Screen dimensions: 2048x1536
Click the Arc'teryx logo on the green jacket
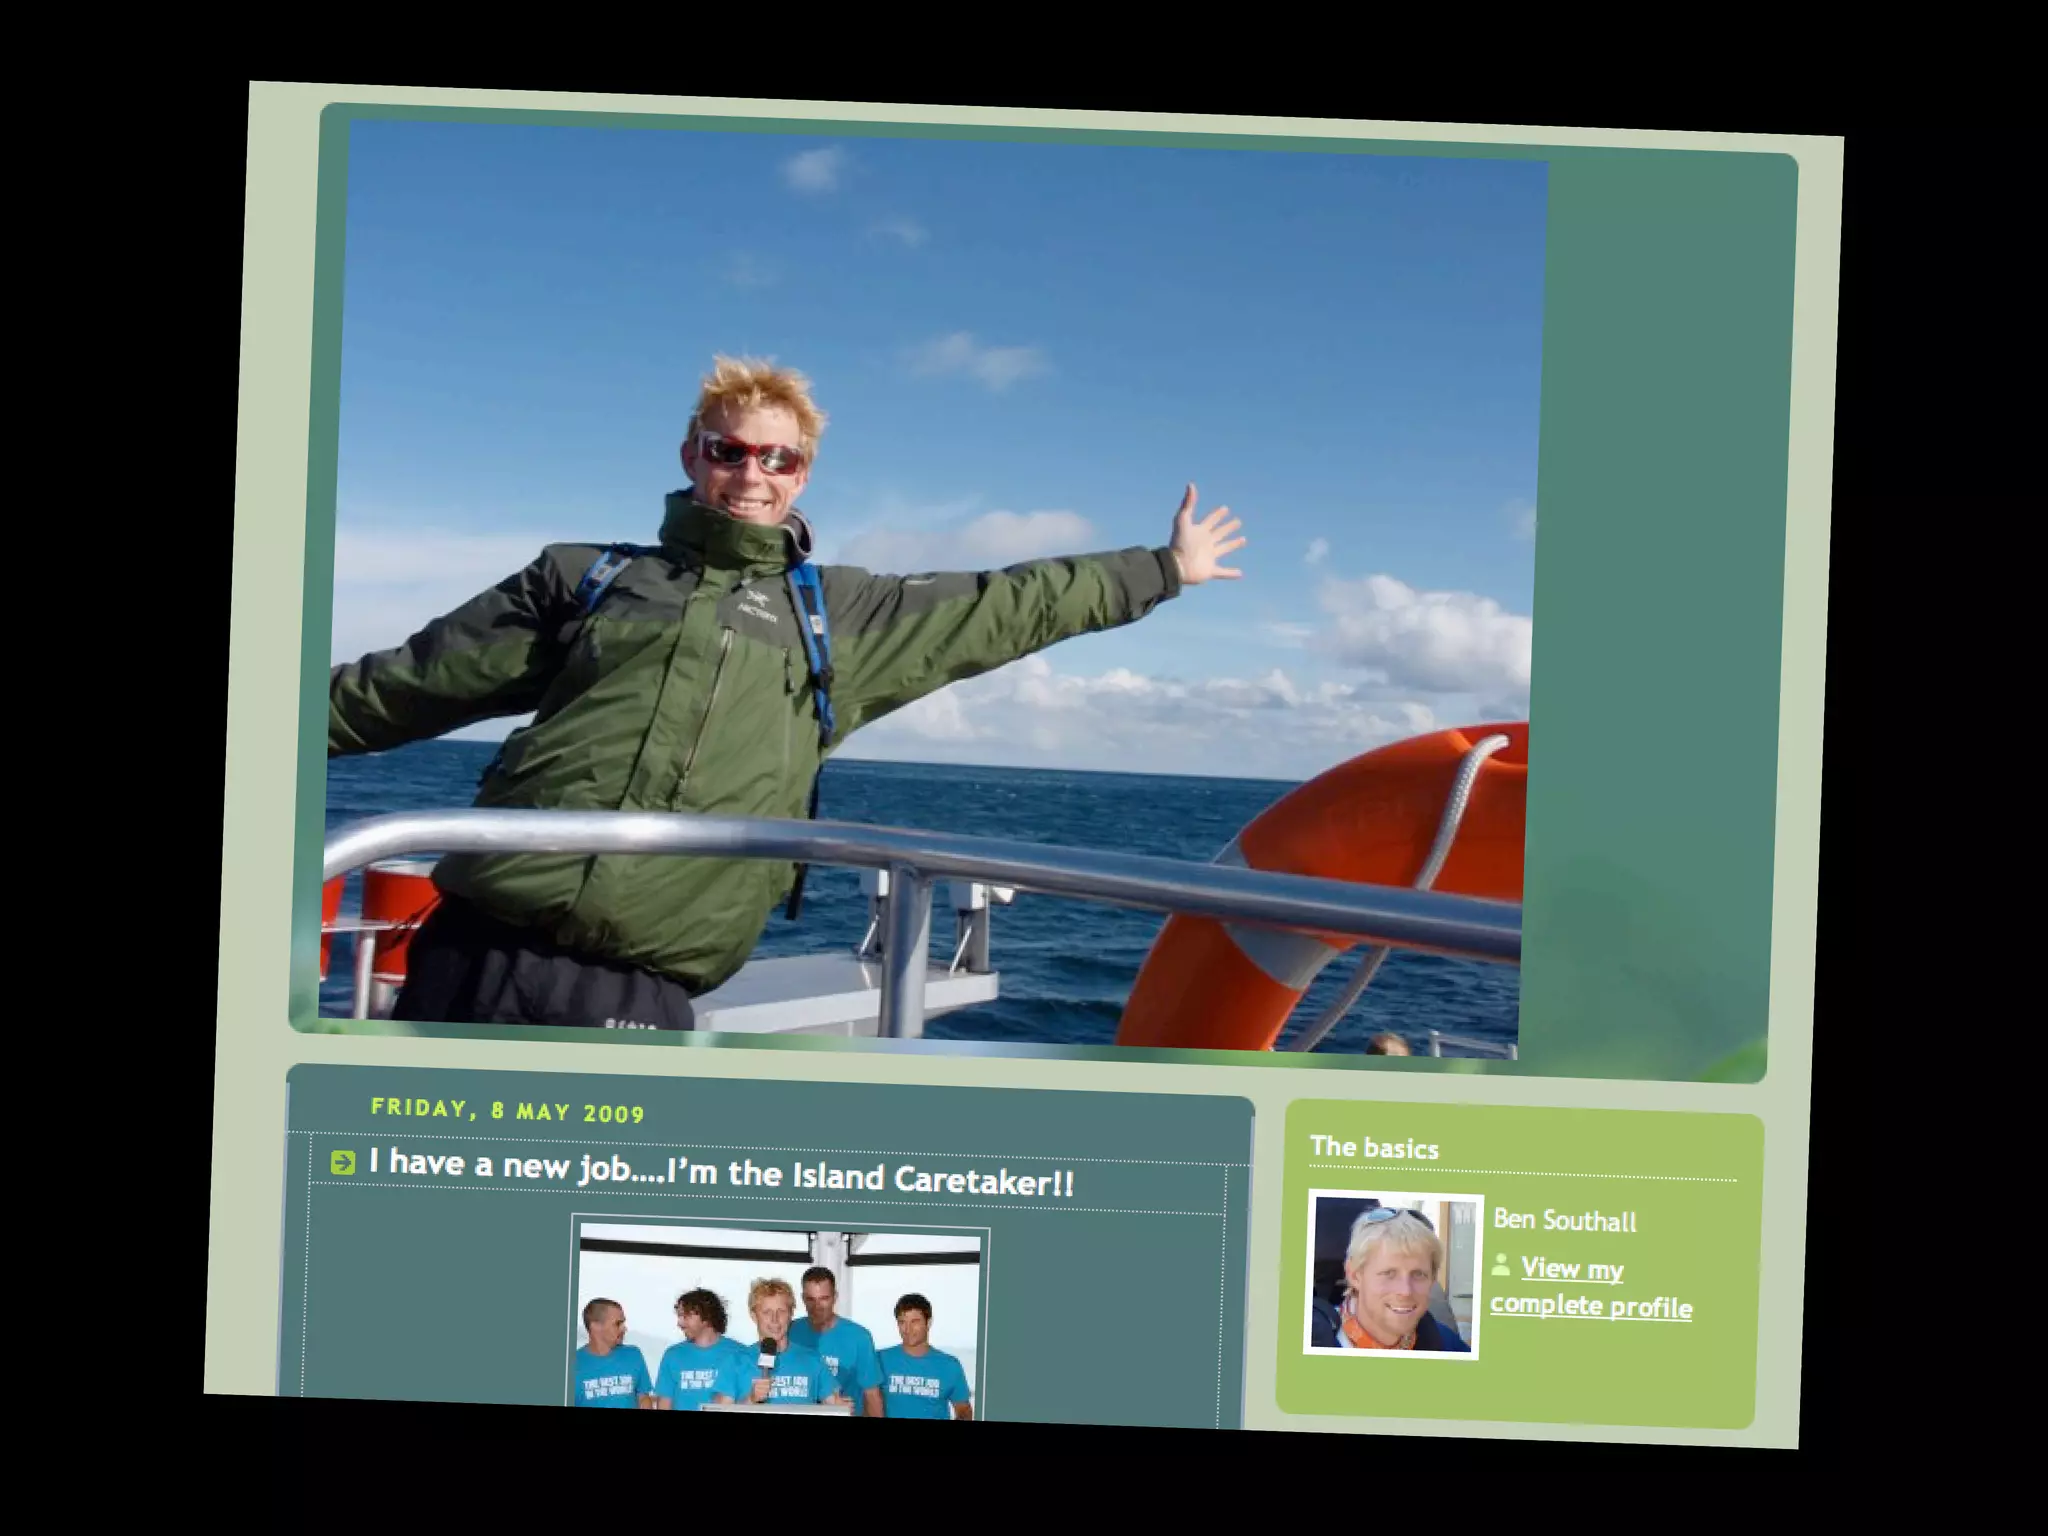click(757, 604)
